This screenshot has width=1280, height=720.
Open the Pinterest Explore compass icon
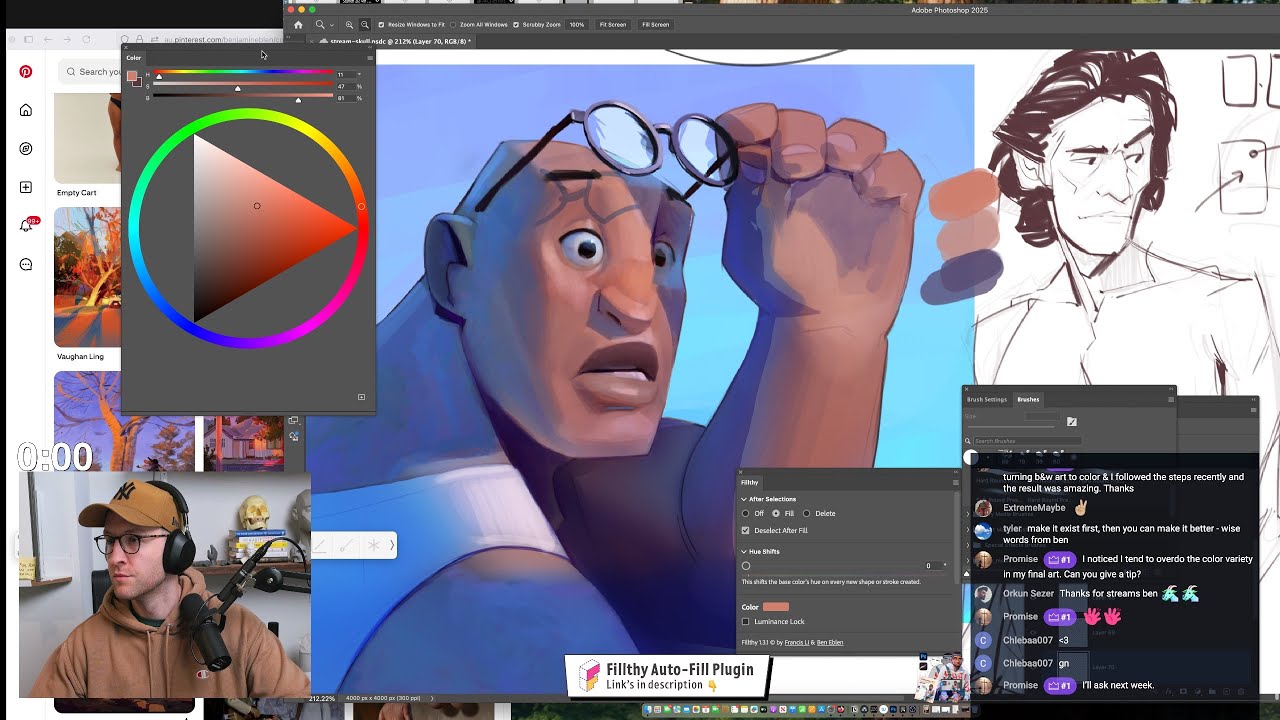click(x=26, y=149)
